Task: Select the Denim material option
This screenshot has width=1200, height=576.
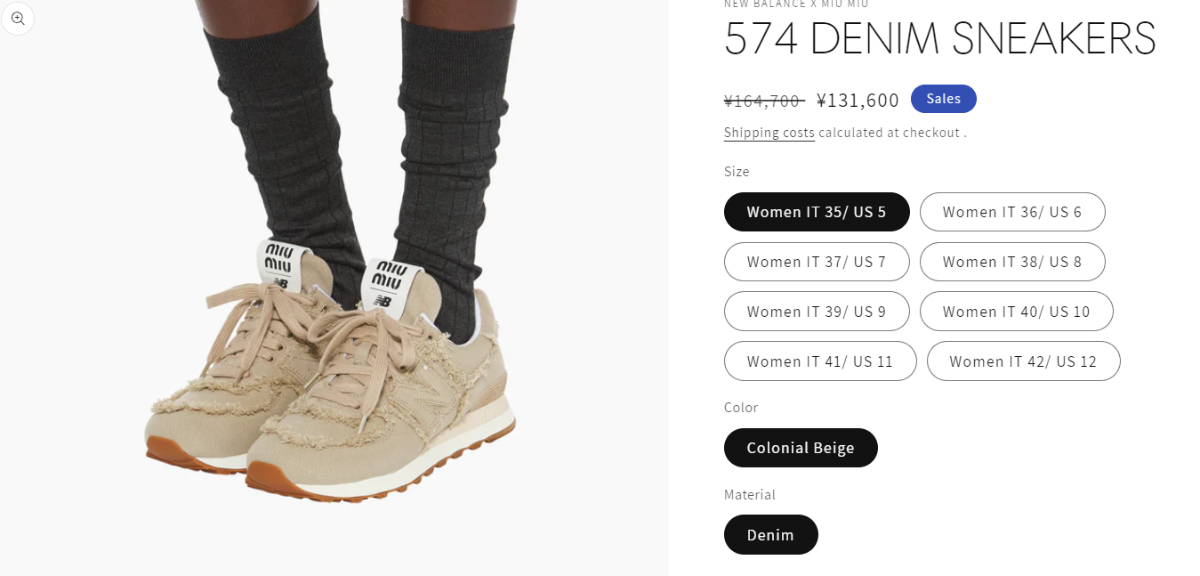Action: [x=771, y=534]
